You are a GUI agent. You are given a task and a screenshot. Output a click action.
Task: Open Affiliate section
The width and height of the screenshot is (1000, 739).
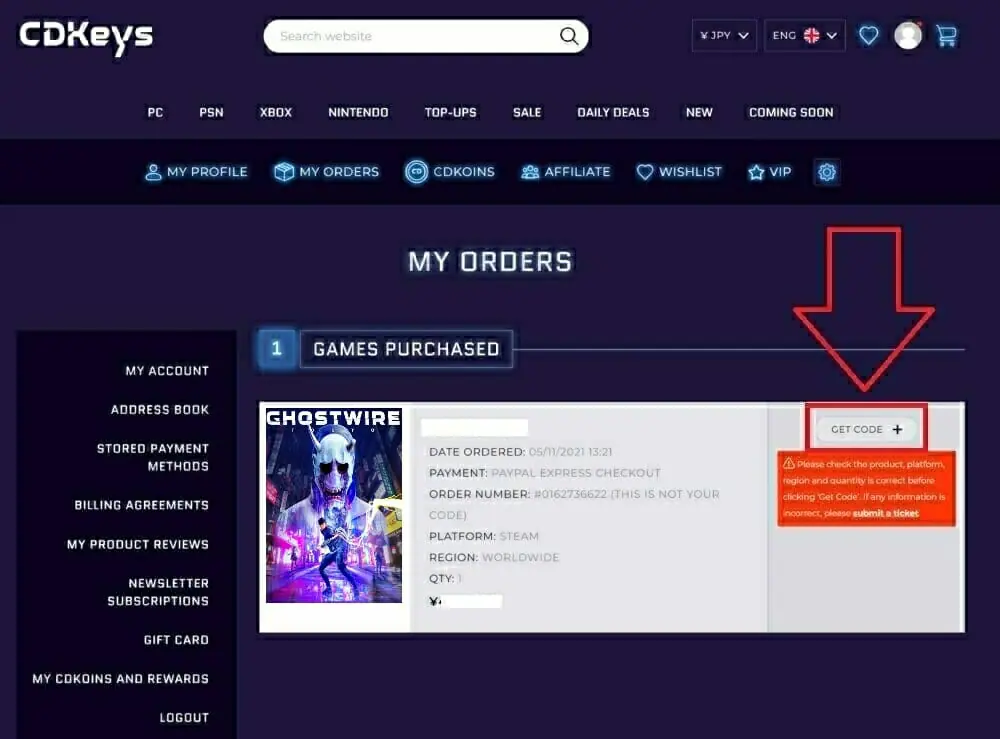tap(566, 172)
